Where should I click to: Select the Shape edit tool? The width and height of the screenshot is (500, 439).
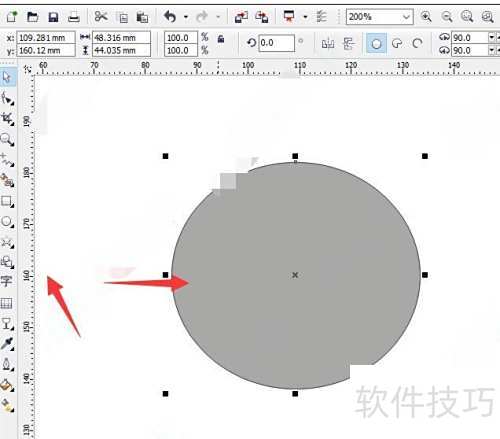[7, 98]
